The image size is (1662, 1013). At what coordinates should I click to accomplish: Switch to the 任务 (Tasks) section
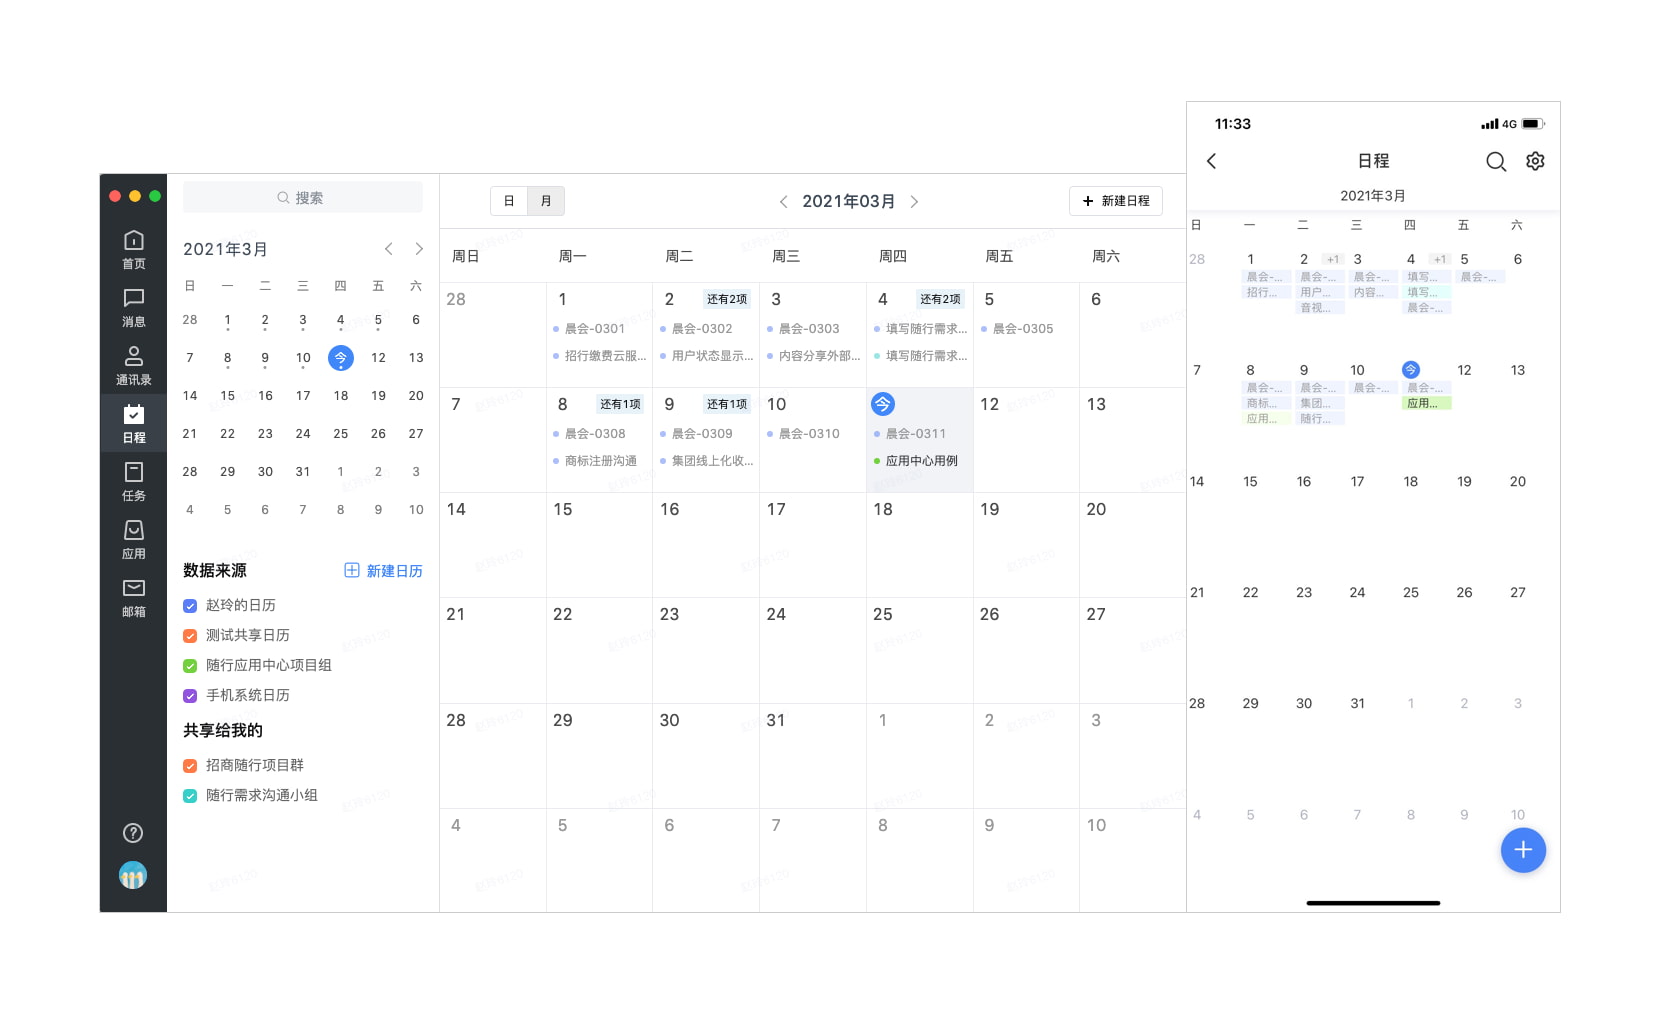point(133,480)
